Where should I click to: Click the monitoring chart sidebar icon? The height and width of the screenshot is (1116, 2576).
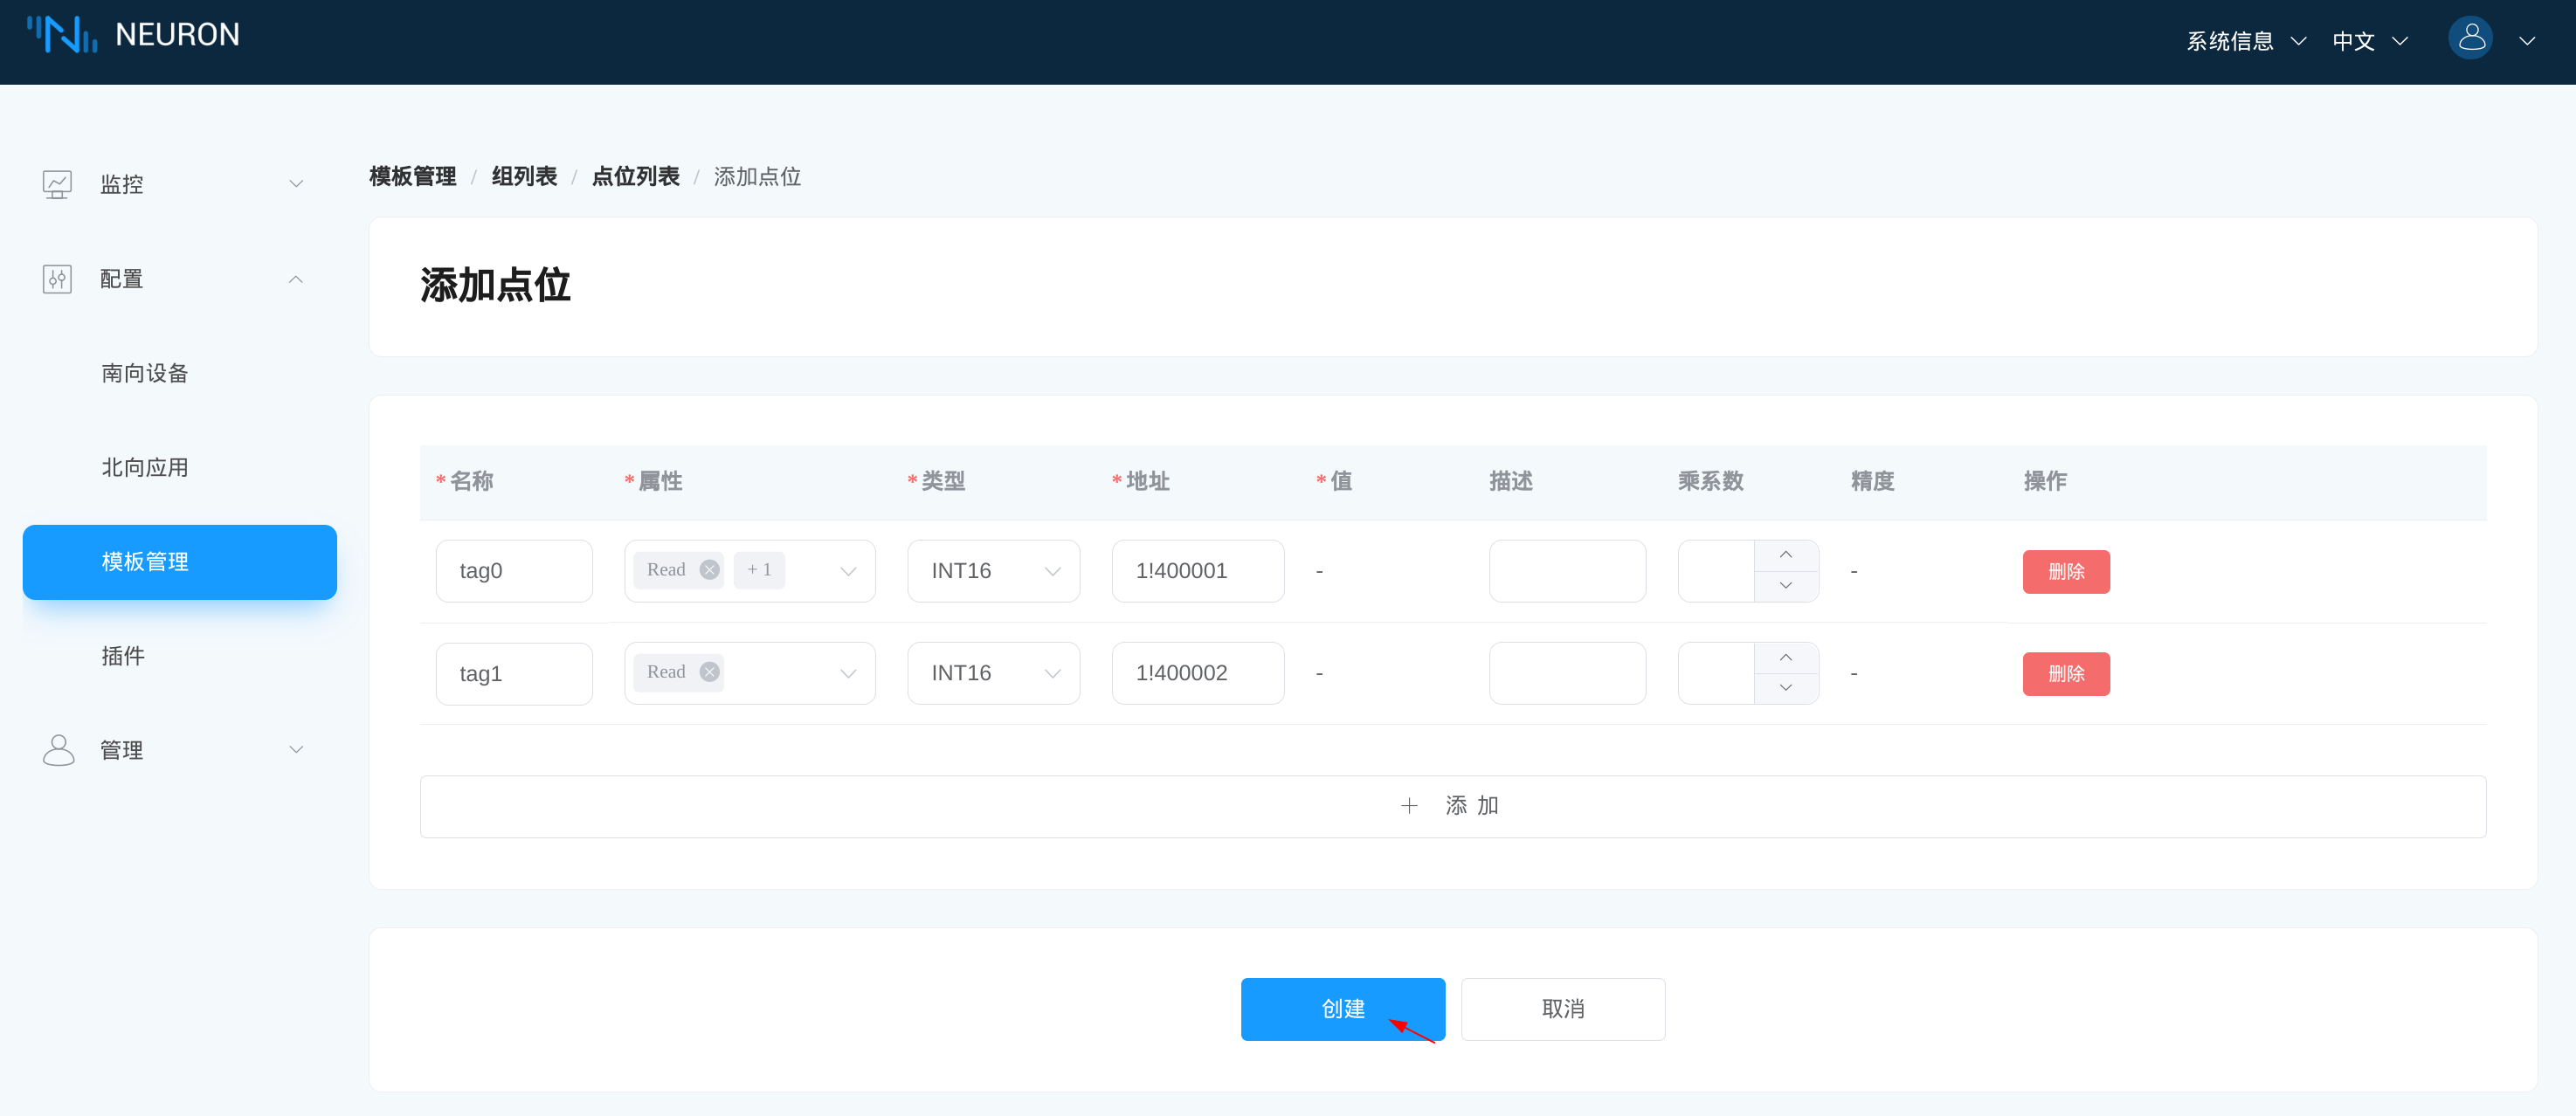(57, 184)
